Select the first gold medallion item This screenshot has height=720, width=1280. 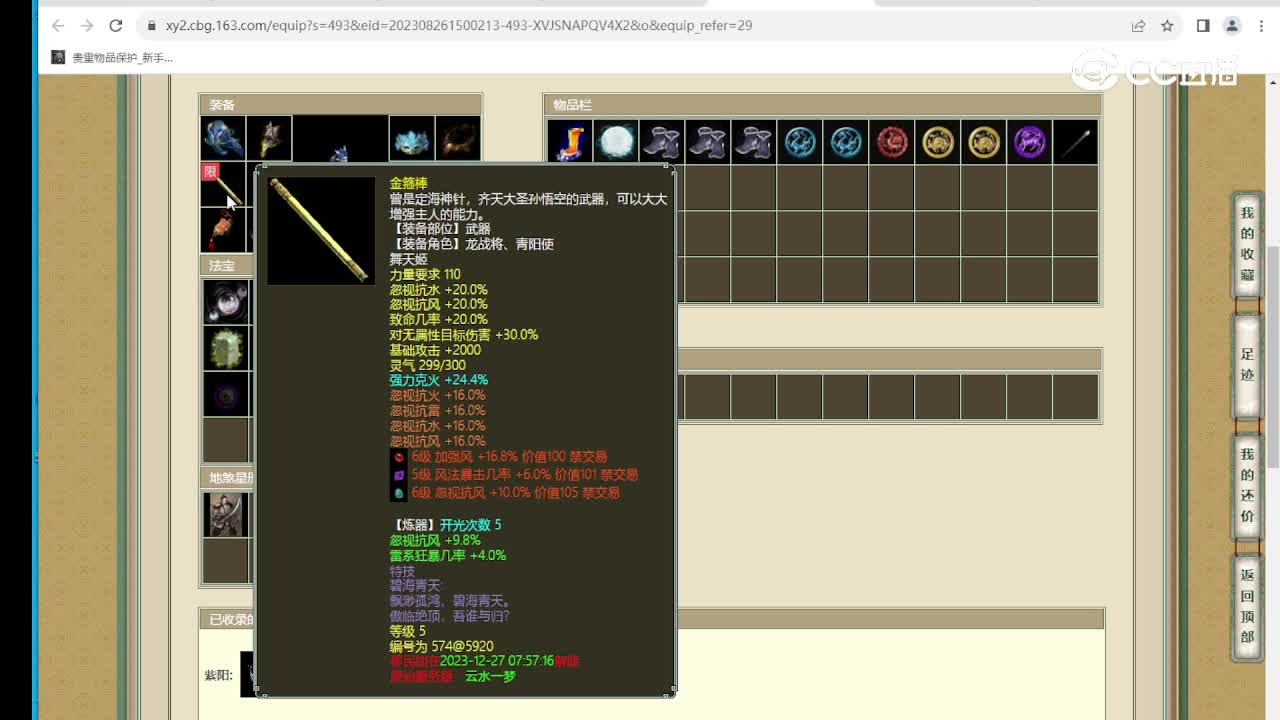(x=938, y=142)
